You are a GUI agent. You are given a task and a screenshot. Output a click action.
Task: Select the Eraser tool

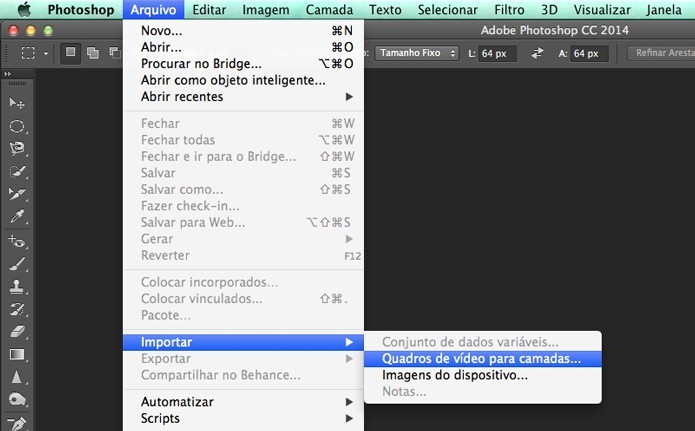click(x=17, y=332)
